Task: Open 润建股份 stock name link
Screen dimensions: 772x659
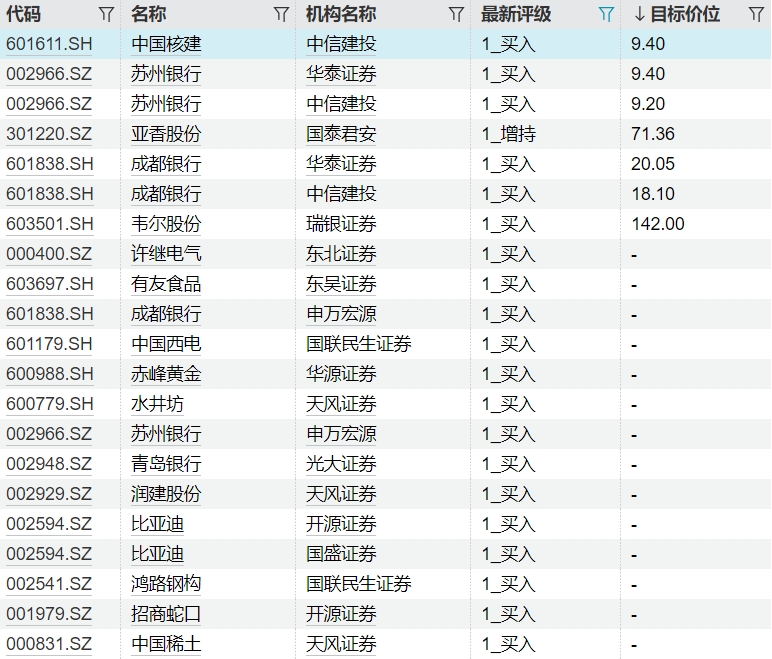Action: click(x=166, y=494)
